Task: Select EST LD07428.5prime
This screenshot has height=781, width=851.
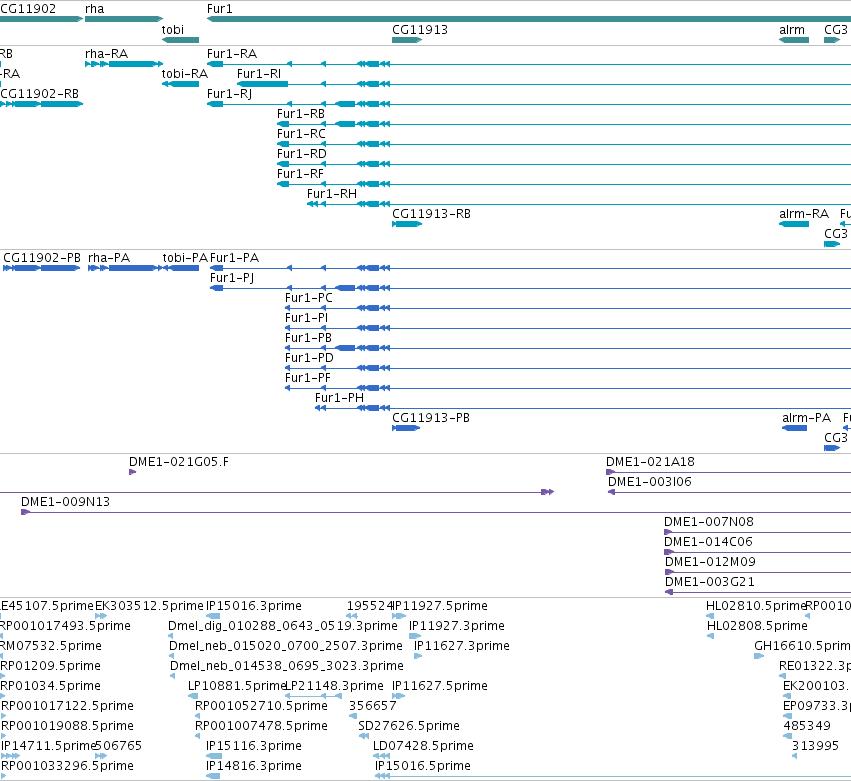Action: point(423,747)
